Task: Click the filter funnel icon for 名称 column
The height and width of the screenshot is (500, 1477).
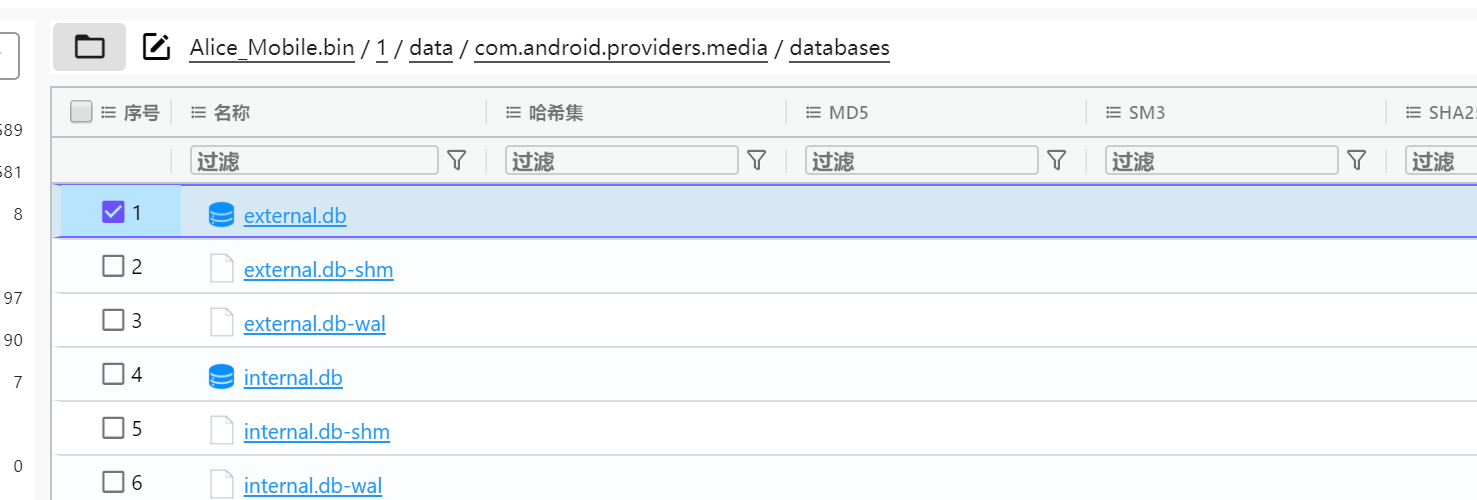Action: (456, 160)
